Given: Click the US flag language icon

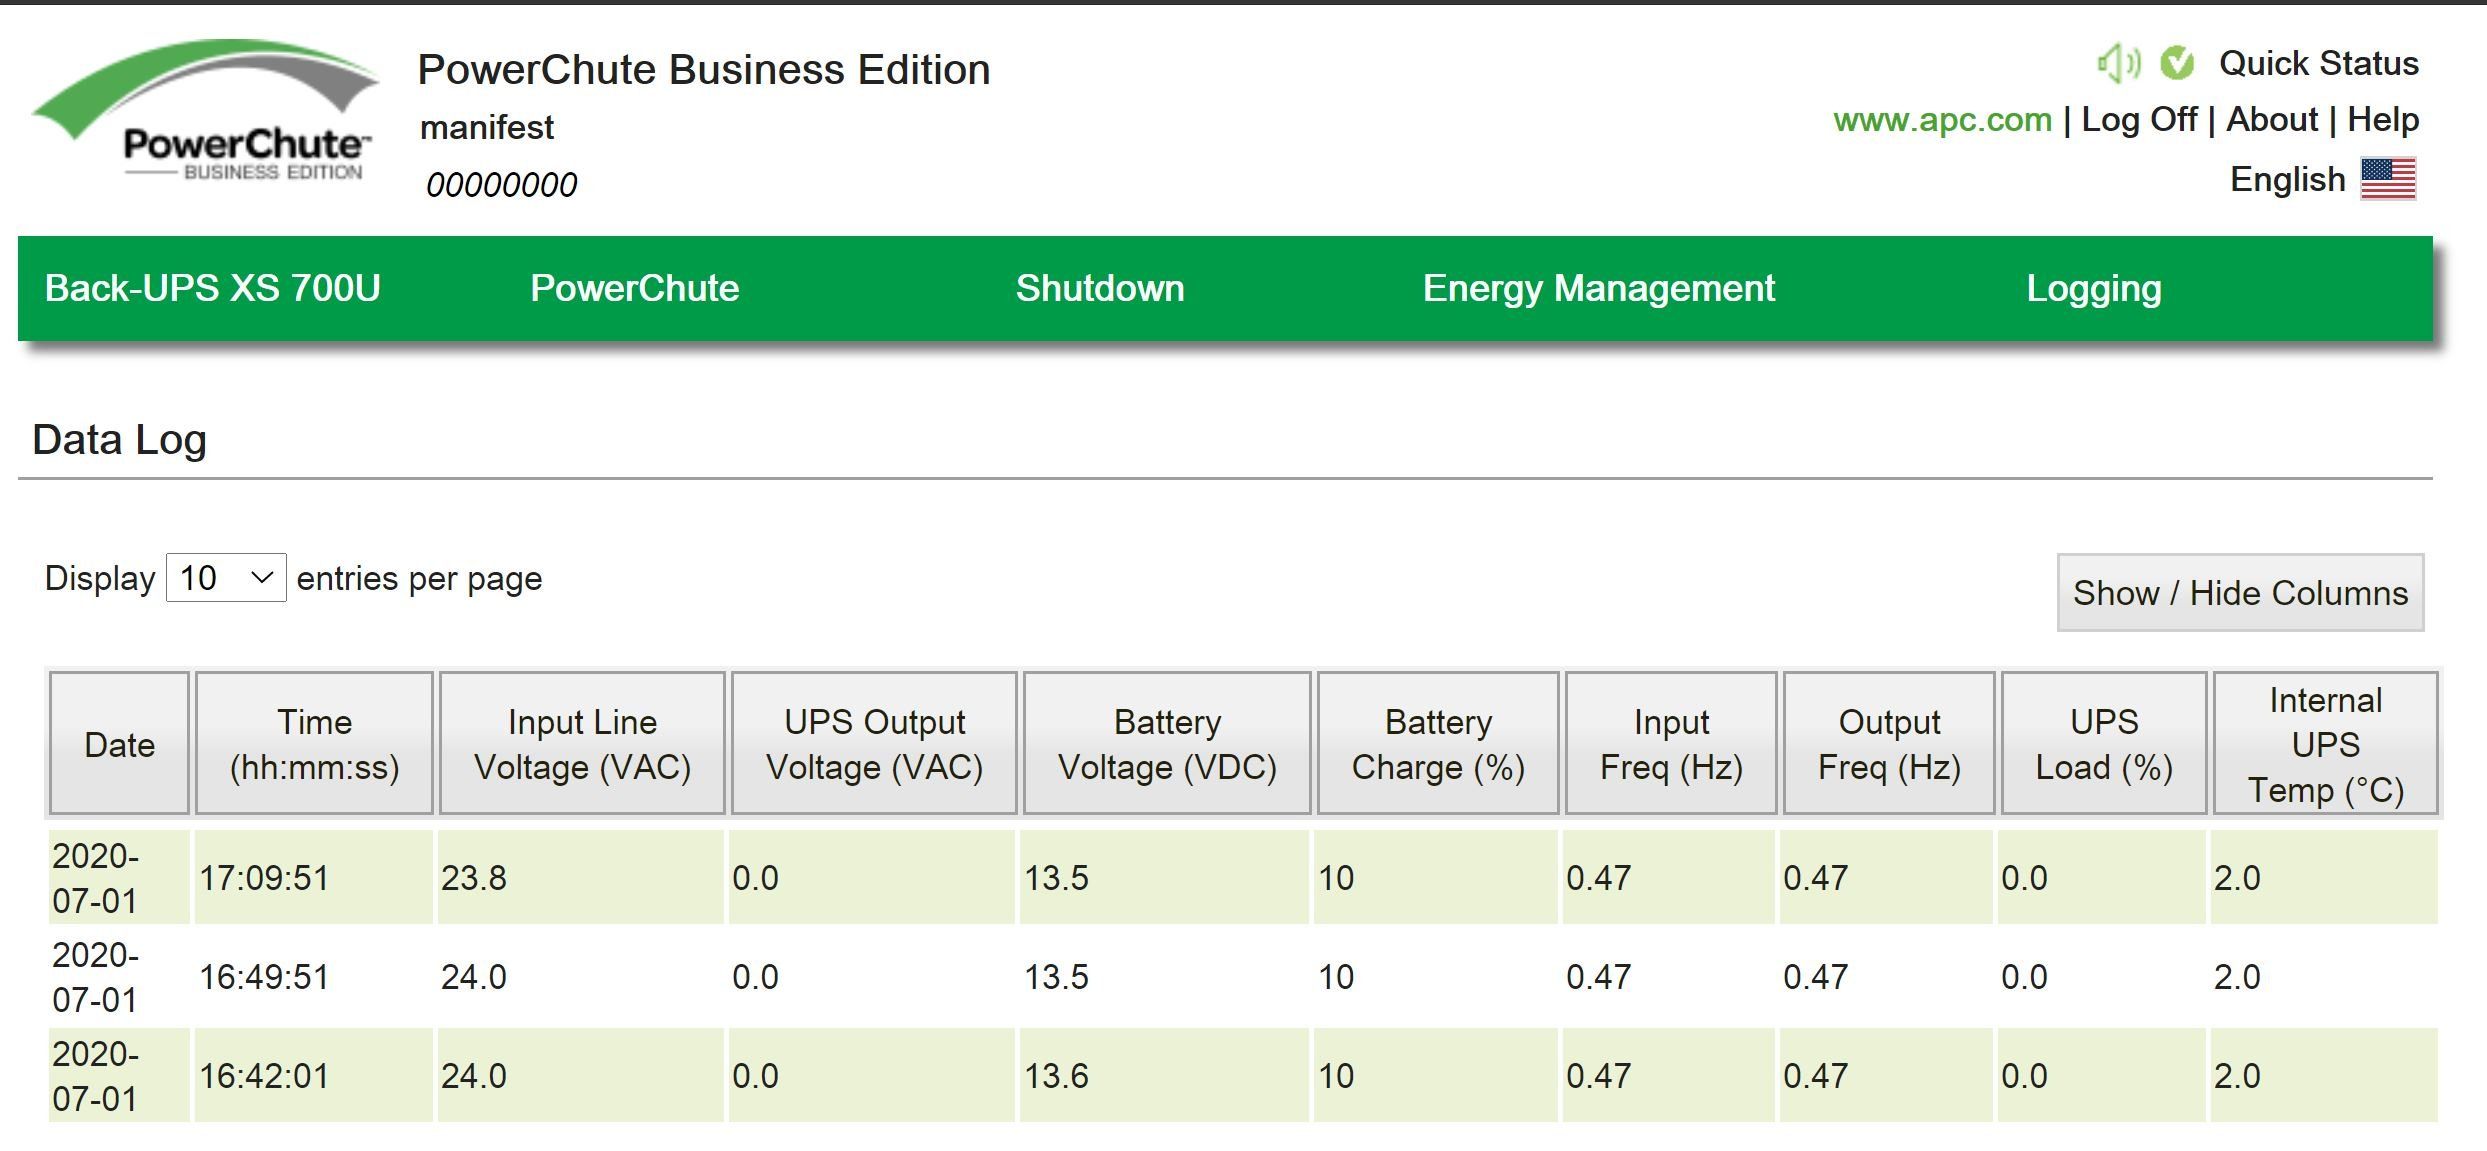Looking at the screenshot, I should (x=2388, y=179).
